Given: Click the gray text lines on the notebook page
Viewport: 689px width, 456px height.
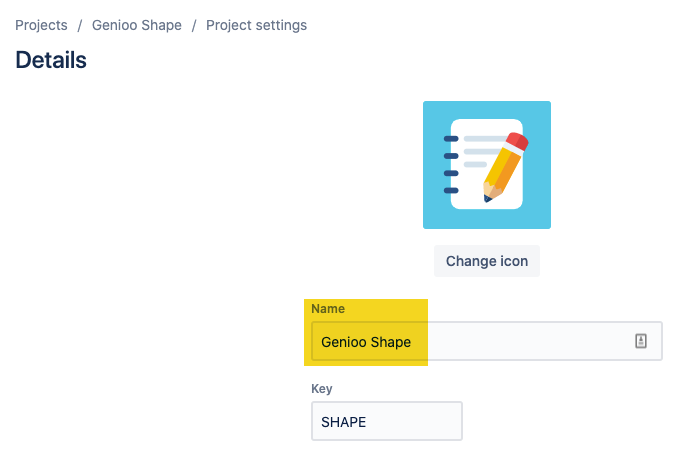Looking at the screenshot, I should coord(482,152).
